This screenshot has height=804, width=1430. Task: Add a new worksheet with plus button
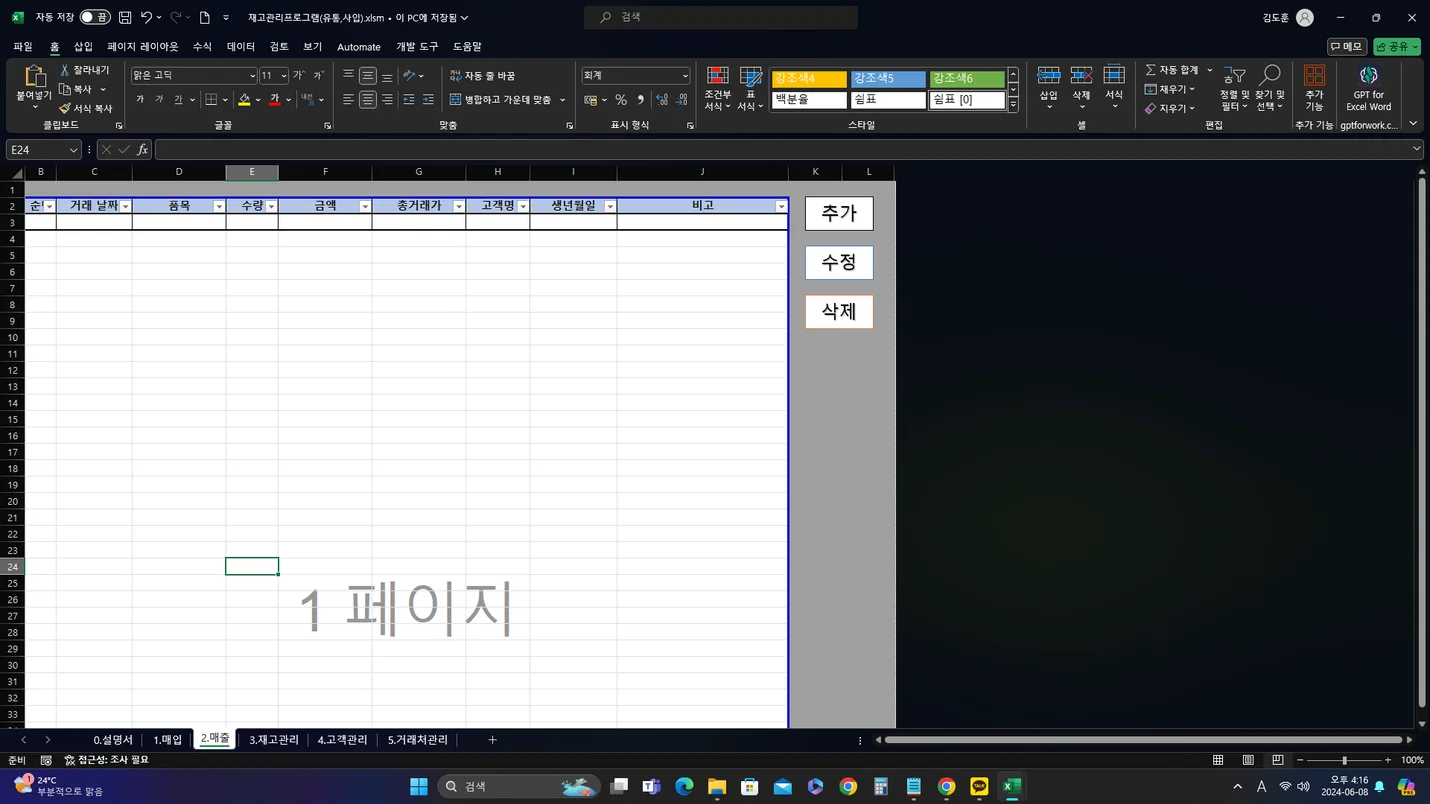click(492, 740)
